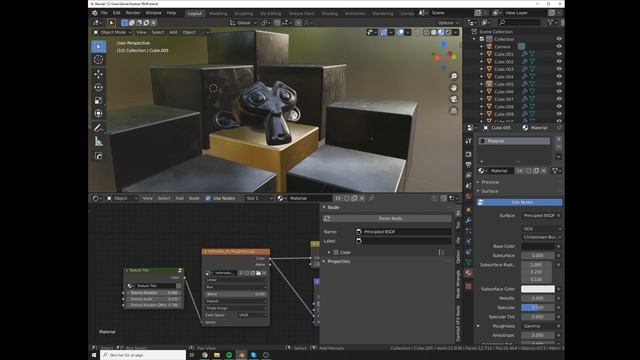The image size is (640, 360).
Task: Switch to solid viewport shading
Action: pyautogui.click(x=434, y=32)
